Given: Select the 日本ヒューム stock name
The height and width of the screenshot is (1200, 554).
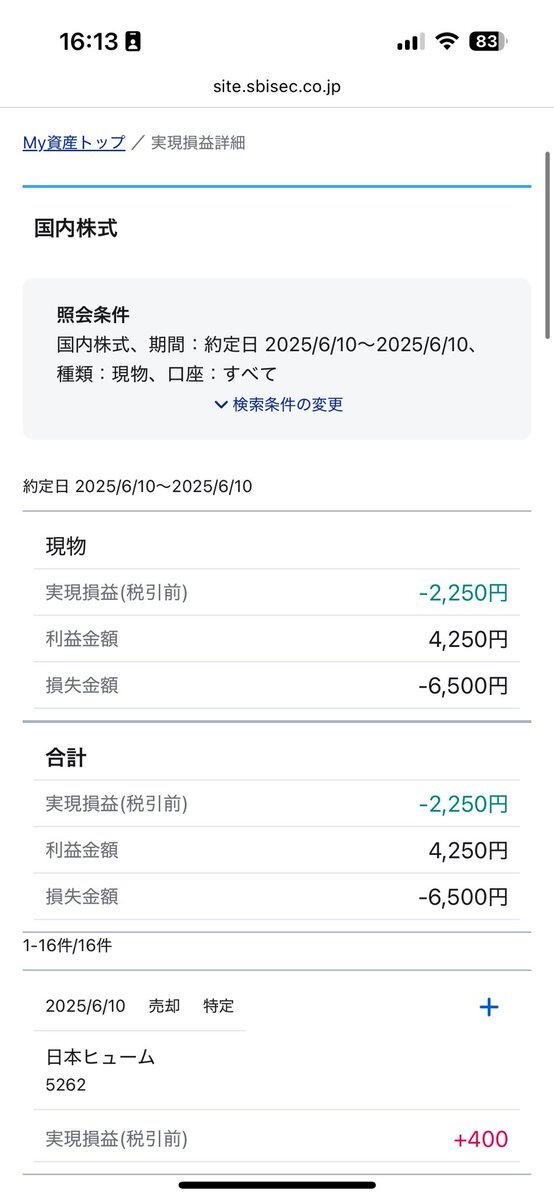Looking at the screenshot, I should [x=100, y=1057].
